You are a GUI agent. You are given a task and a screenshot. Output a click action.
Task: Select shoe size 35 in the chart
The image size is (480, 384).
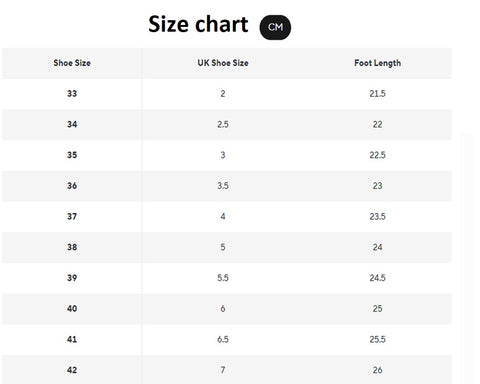click(x=72, y=155)
